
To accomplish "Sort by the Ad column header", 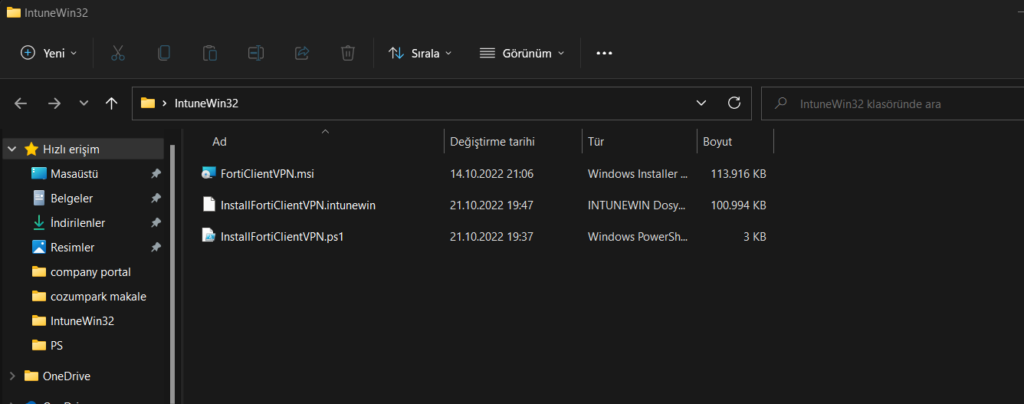I will tap(219, 142).
